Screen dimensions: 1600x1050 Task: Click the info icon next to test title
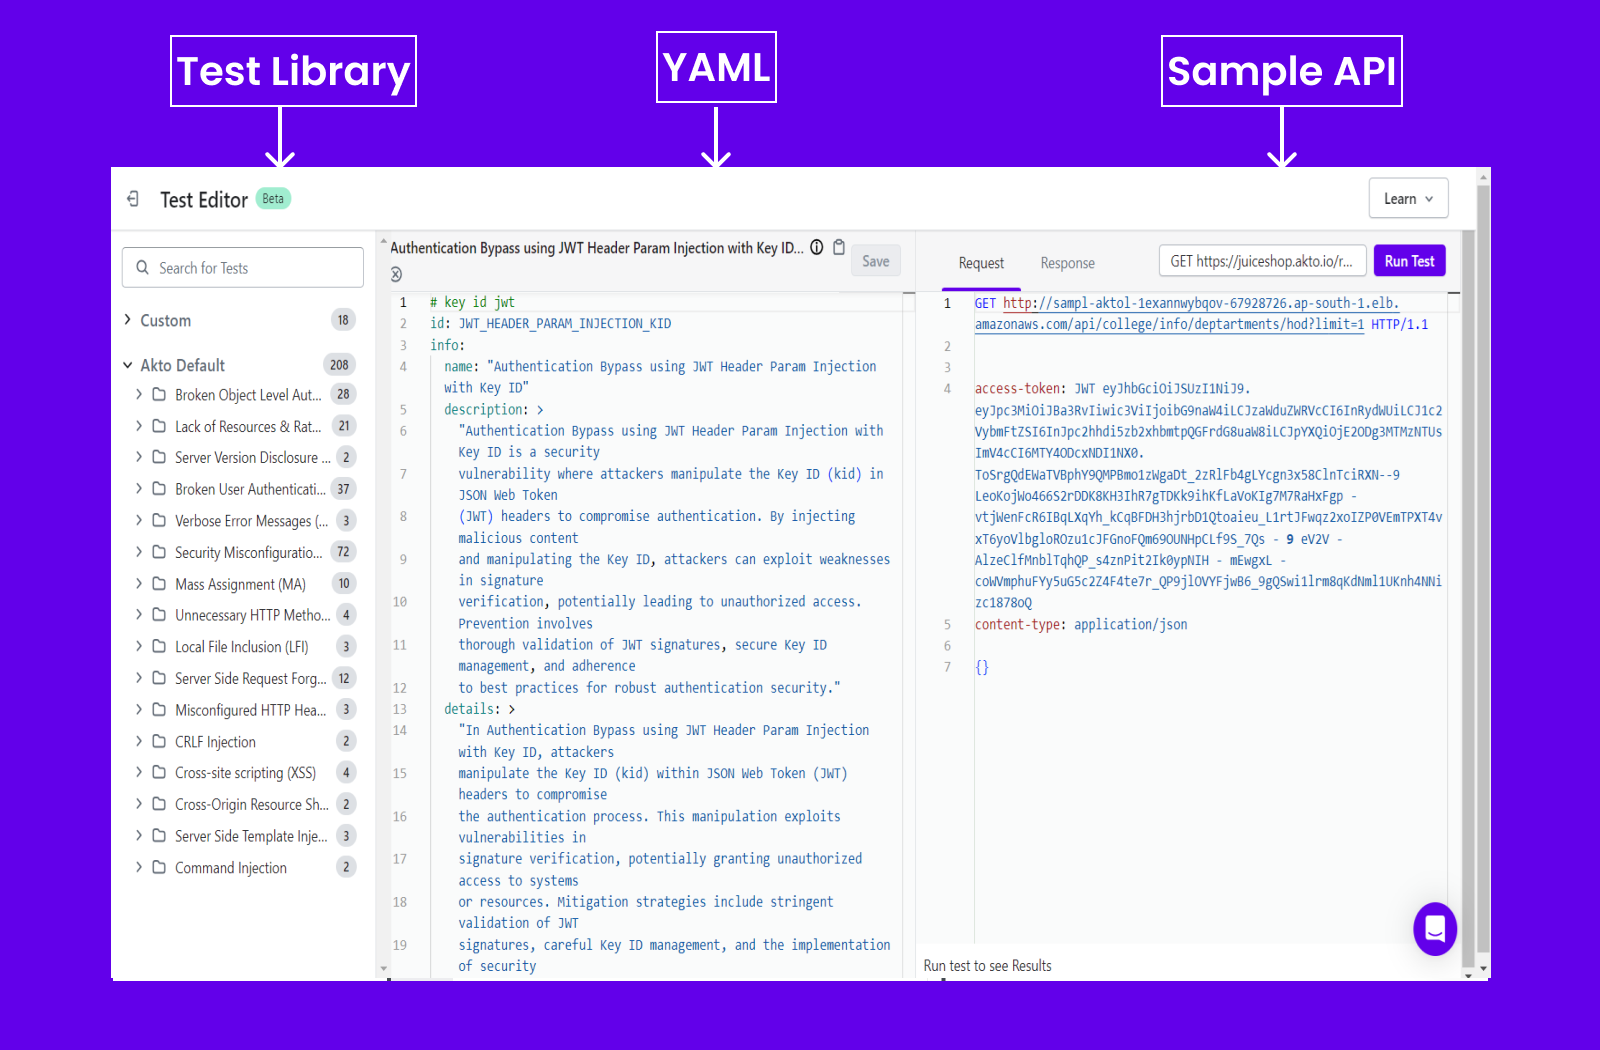point(817,247)
